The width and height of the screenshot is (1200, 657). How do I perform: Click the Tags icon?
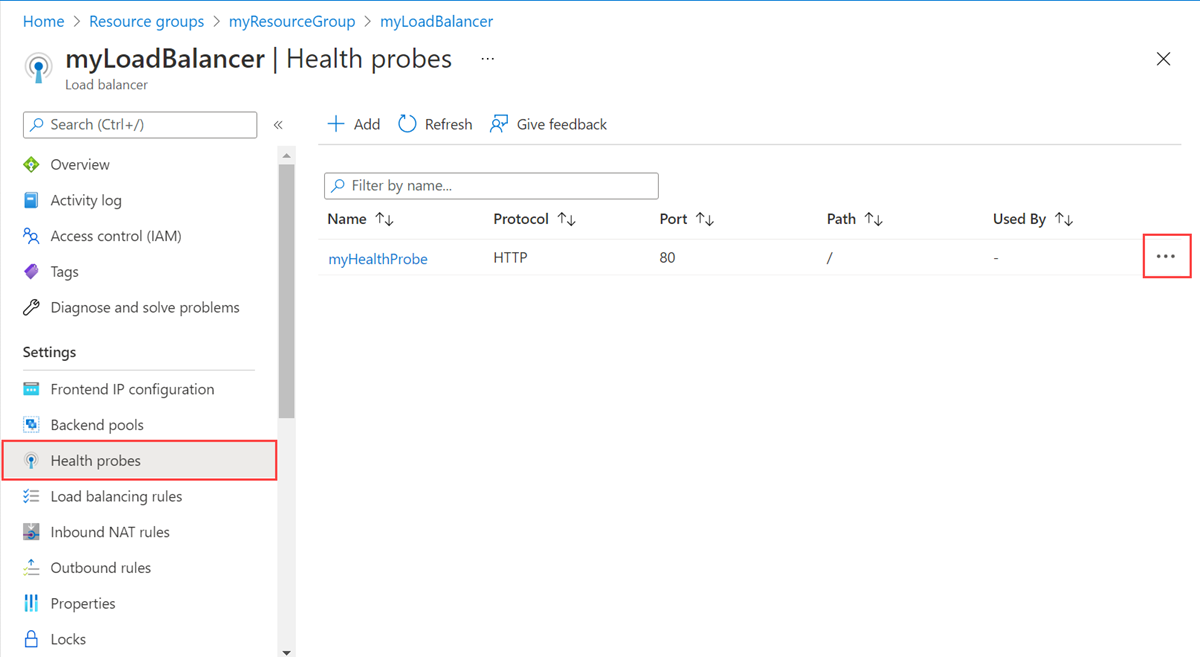coord(31,272)
